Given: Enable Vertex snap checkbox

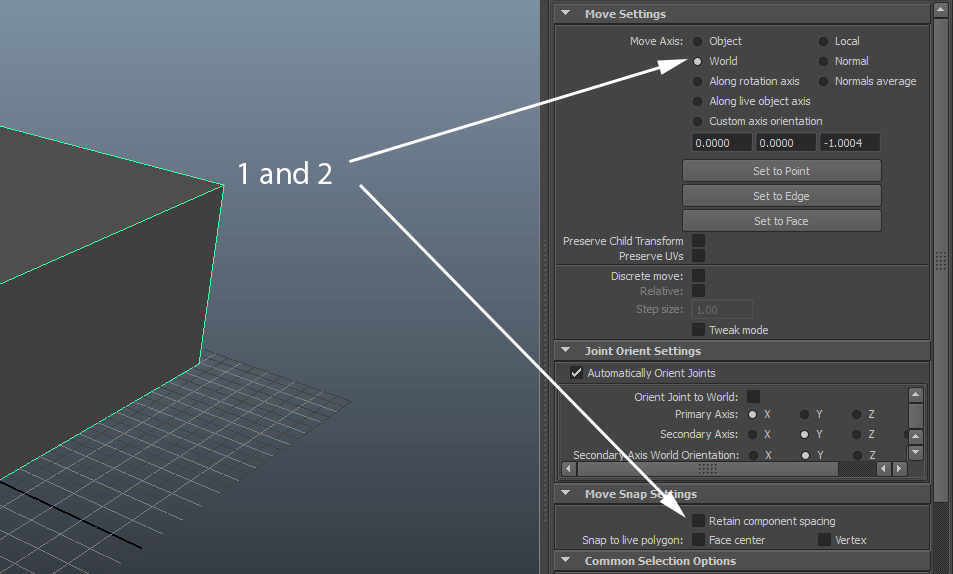Looking at the screenshot, I should click(824, 539).
